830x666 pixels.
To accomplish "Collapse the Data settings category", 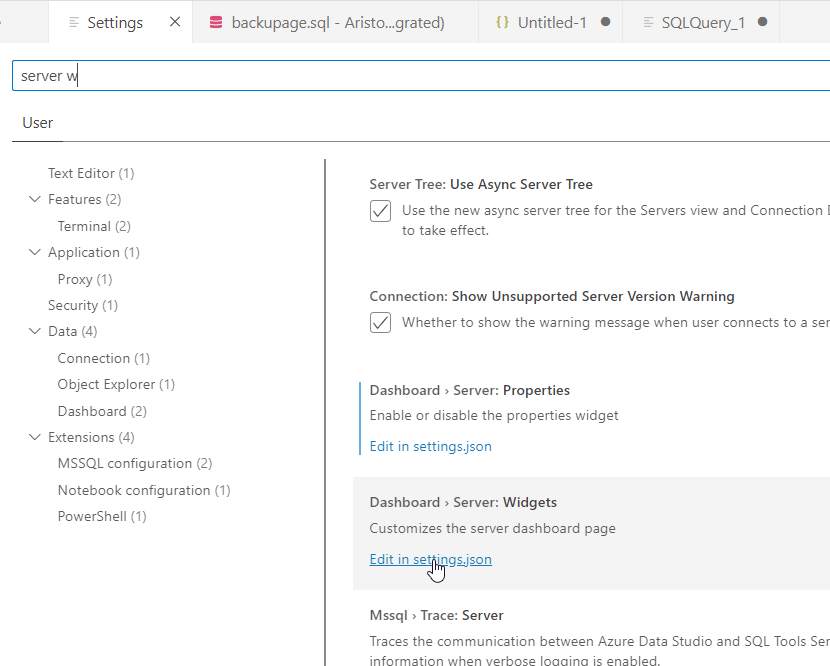I will (35, 331).
